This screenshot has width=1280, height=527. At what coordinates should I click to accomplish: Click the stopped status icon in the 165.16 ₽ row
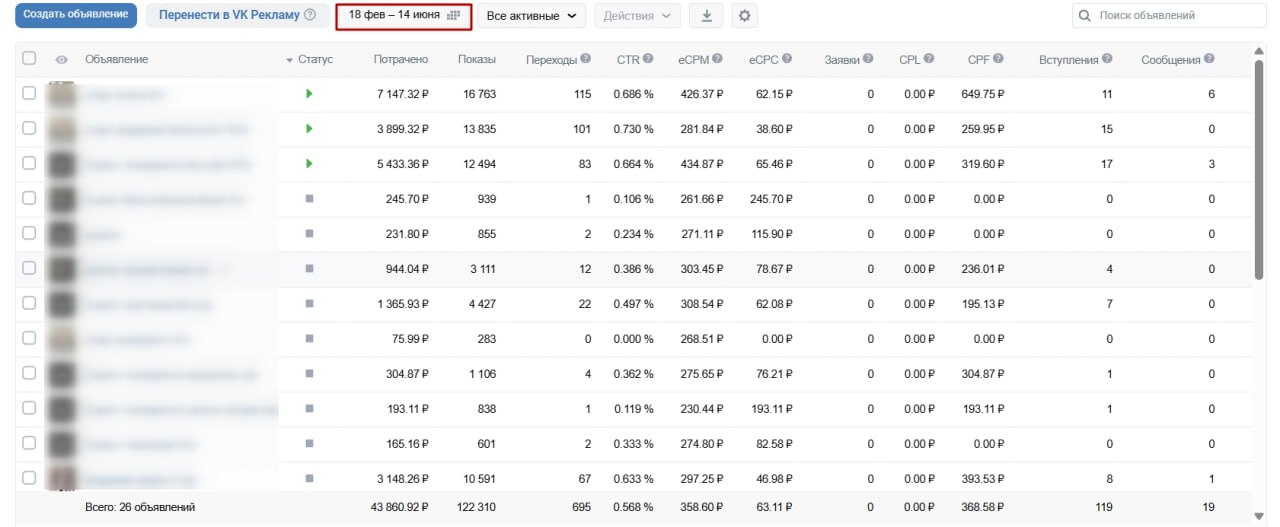[x=309, y=443]
